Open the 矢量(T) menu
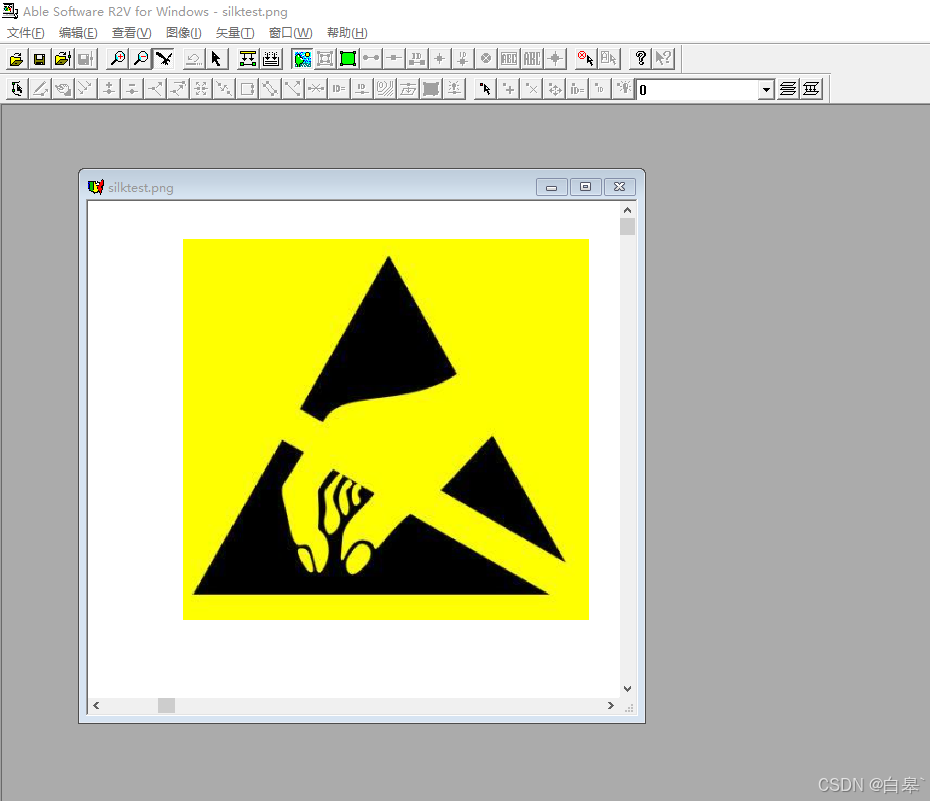The width and height of the screenshot is (930, 801). (235, 33)
